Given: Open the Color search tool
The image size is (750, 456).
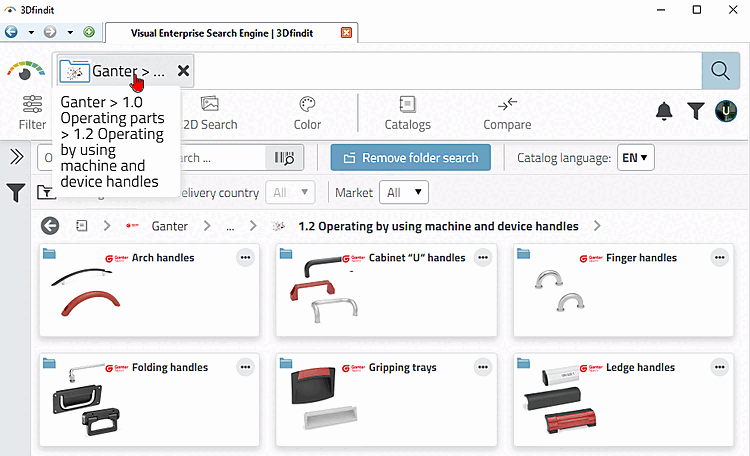Looking at the screenshot, I should [307, 112].
